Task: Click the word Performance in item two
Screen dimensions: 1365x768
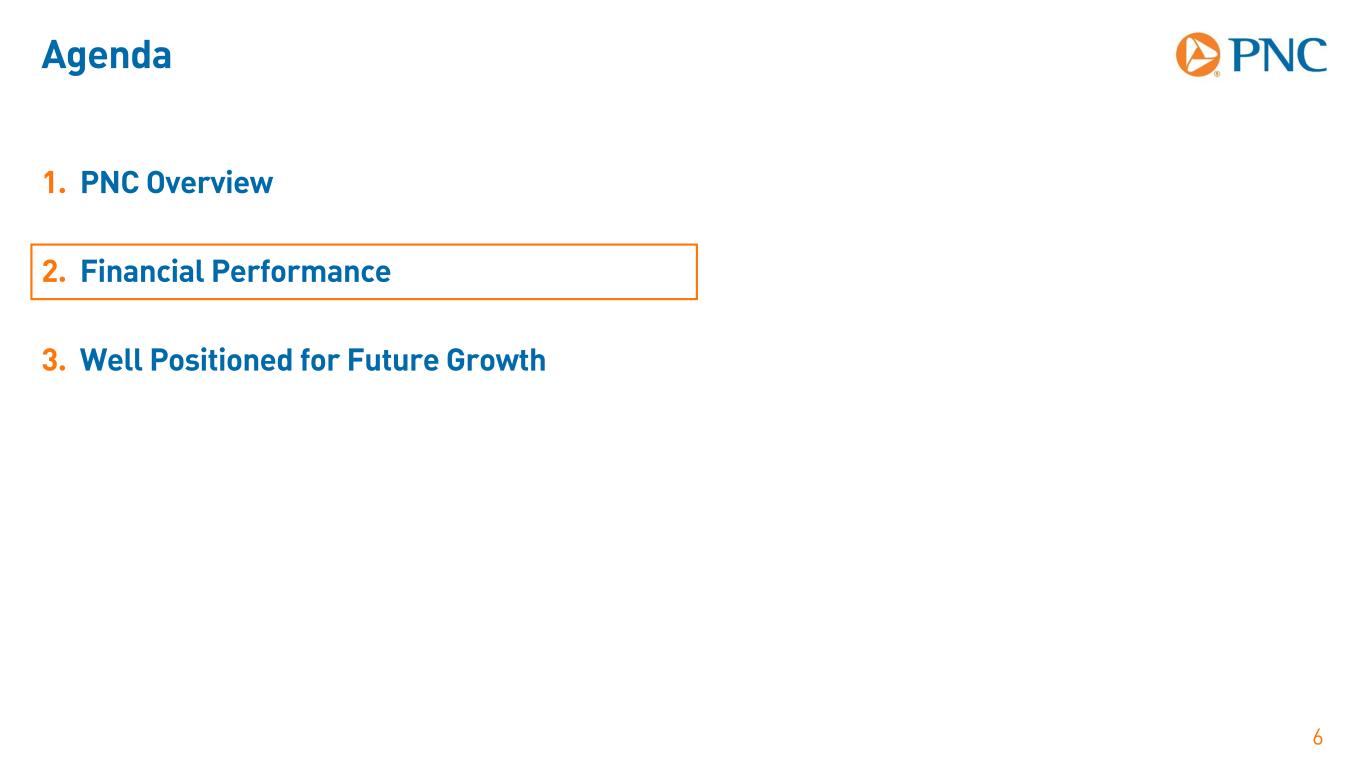Action: (x=300, y=272)
